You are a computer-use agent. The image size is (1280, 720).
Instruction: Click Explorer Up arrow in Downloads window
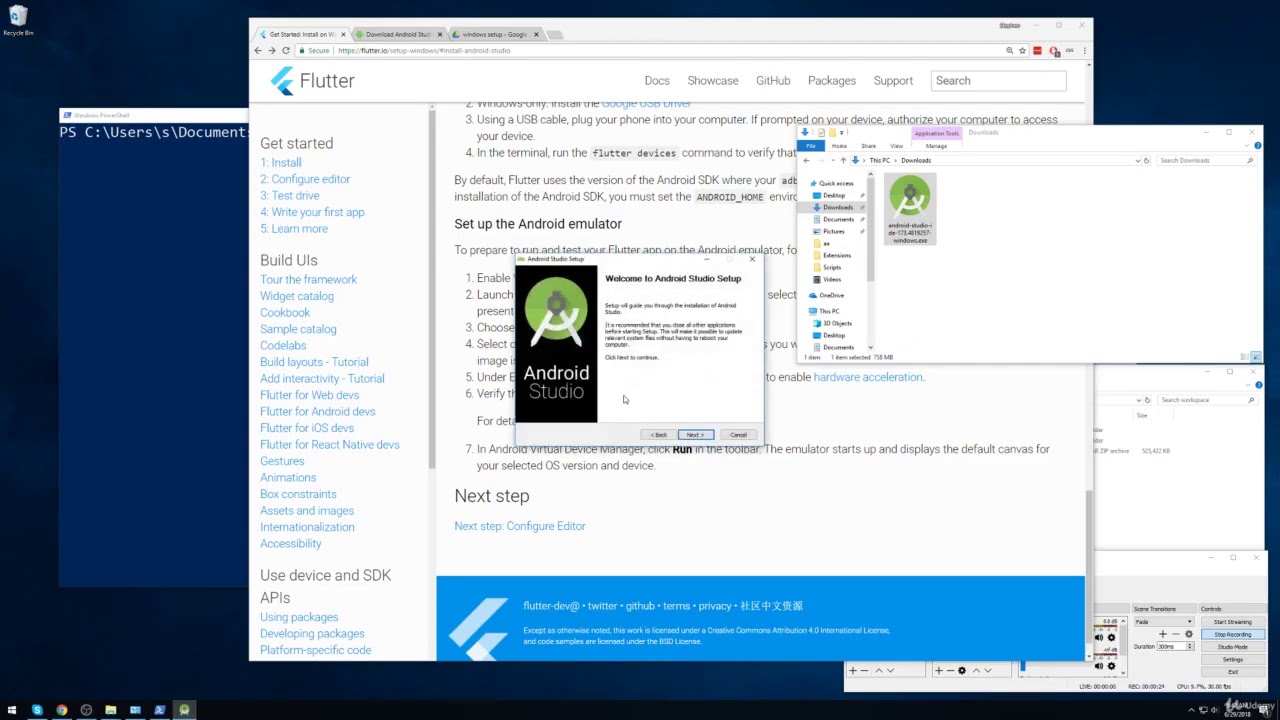[x=843, y=160]
